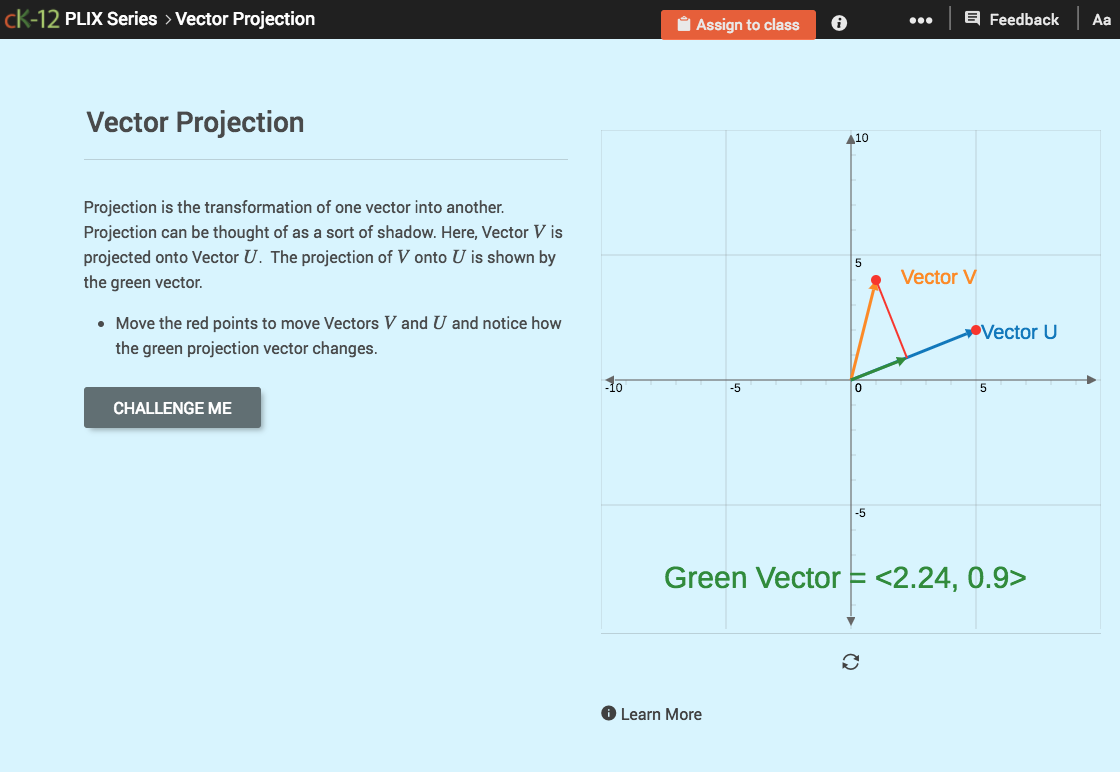Viewport: 1120px width, 772px height.
Task: Open text display settings with the Aa icon
Action: (x=1101, y=19)
